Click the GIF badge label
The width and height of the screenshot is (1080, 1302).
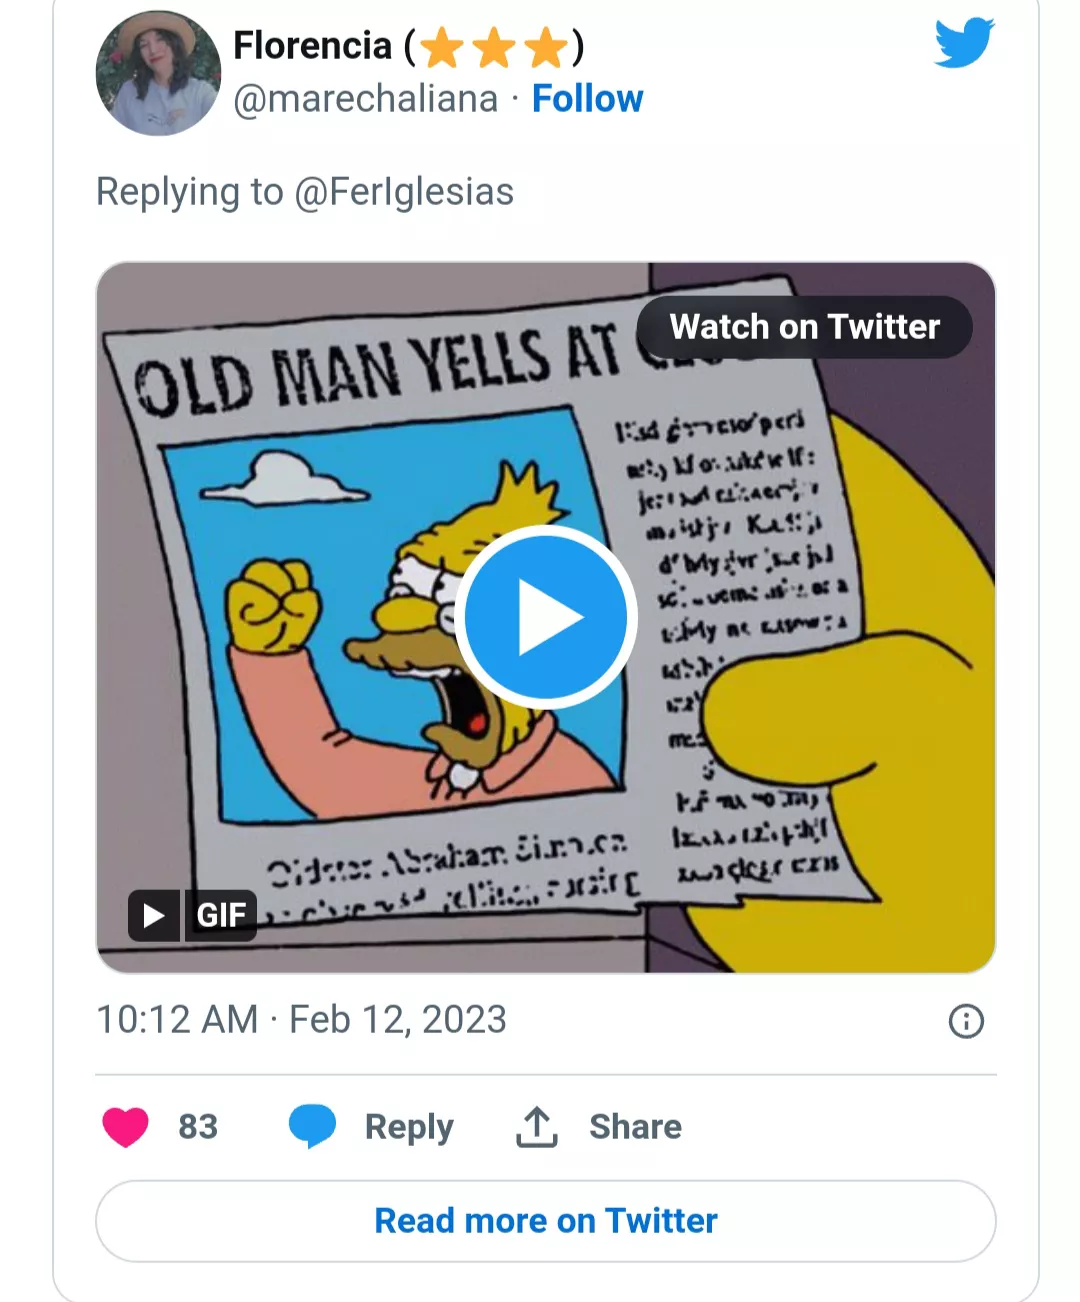(221, 915)
